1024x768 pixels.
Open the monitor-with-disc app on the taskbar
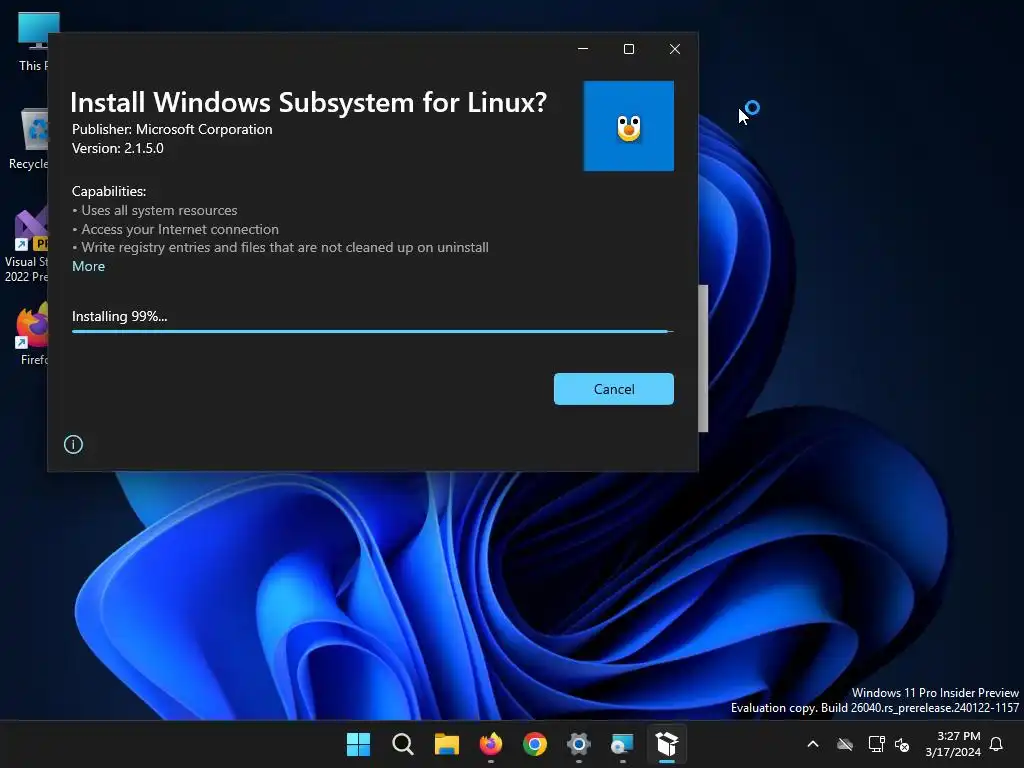tap(622, 744)
